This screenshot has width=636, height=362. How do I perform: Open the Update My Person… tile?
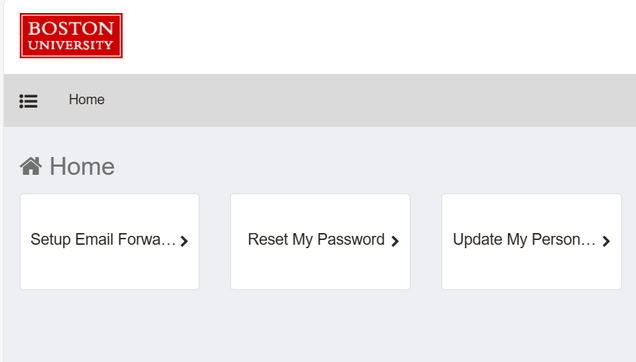[531, 241]
